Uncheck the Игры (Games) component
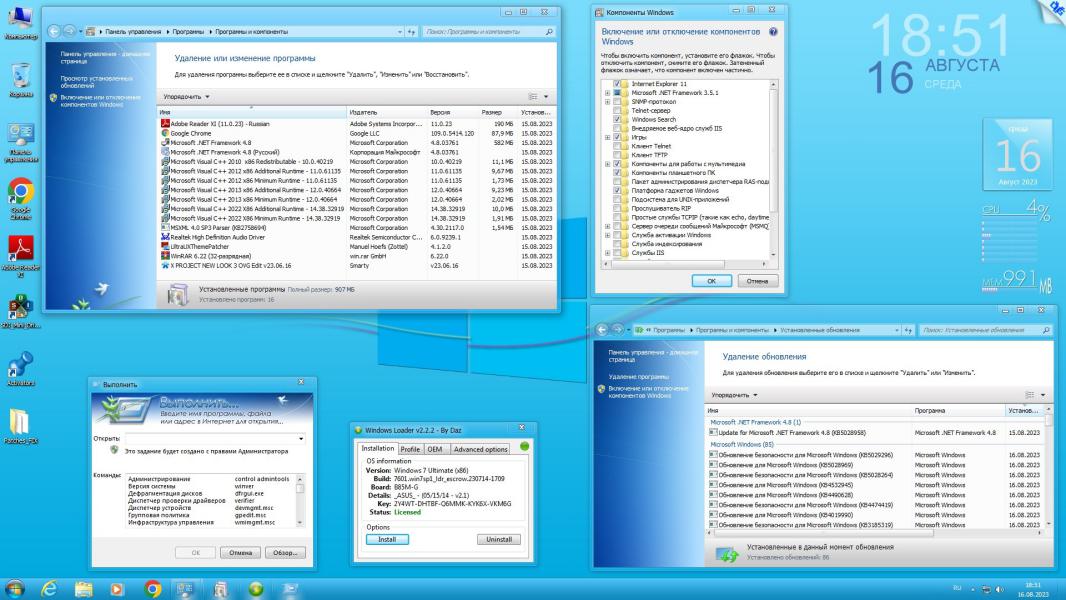 pos(617,137)
